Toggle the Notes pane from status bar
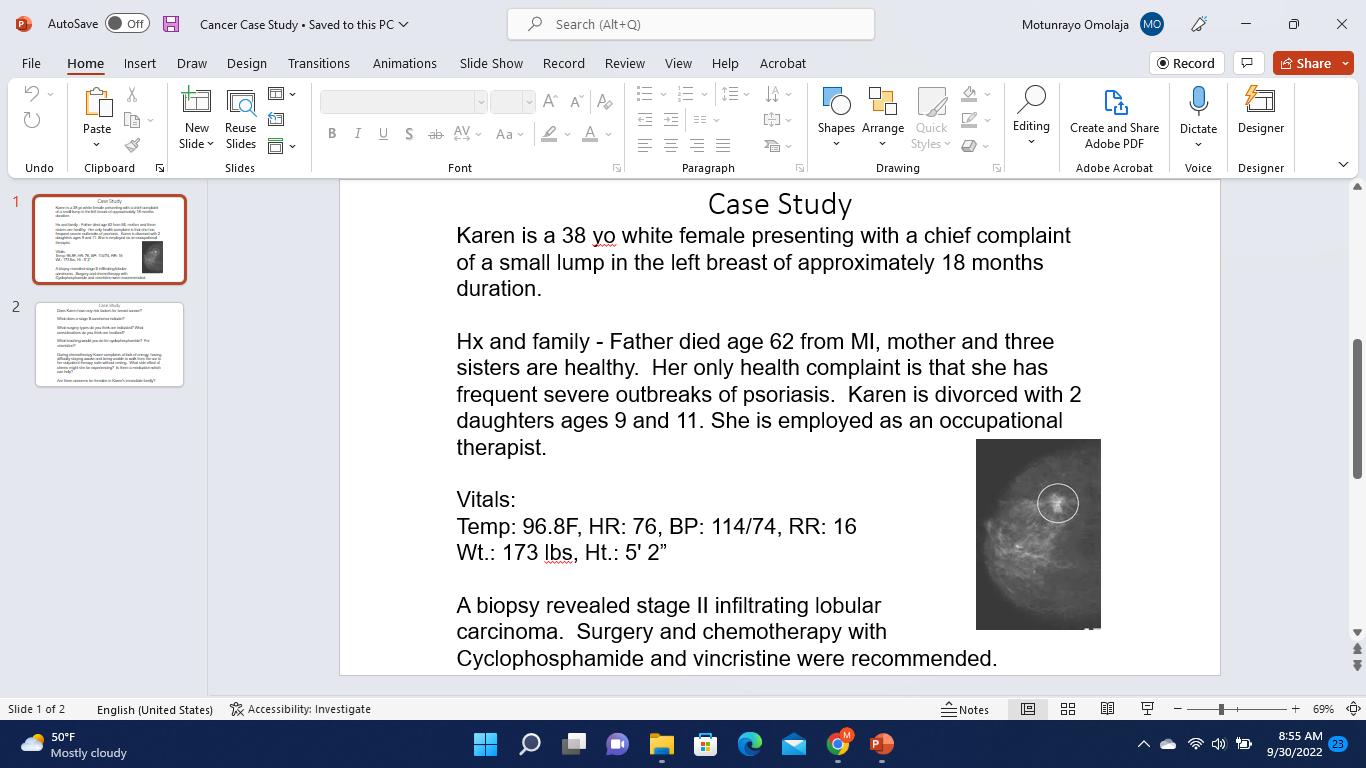Viewport: 1366px width, 768px height. click(965, 709)
